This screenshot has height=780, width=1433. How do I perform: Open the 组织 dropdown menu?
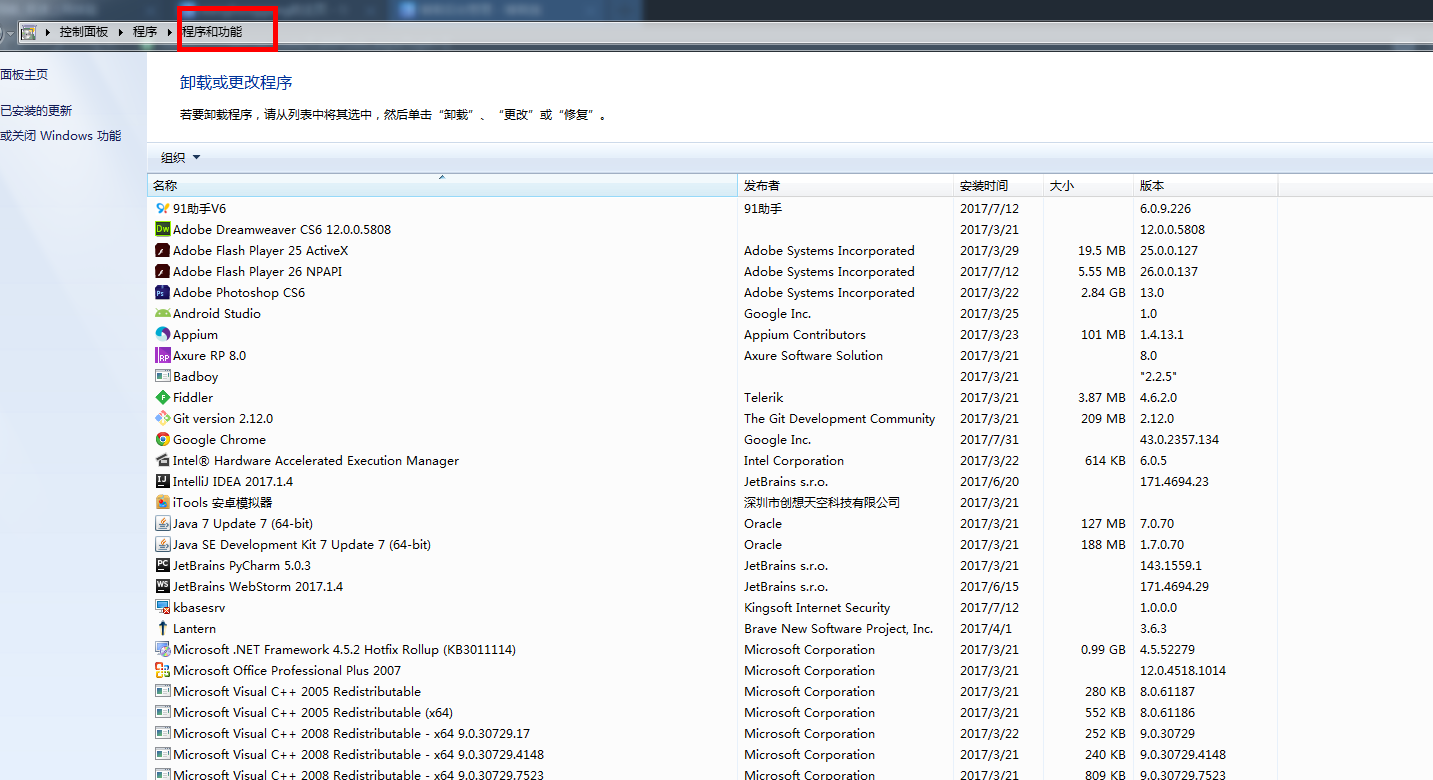click(181, 157)
